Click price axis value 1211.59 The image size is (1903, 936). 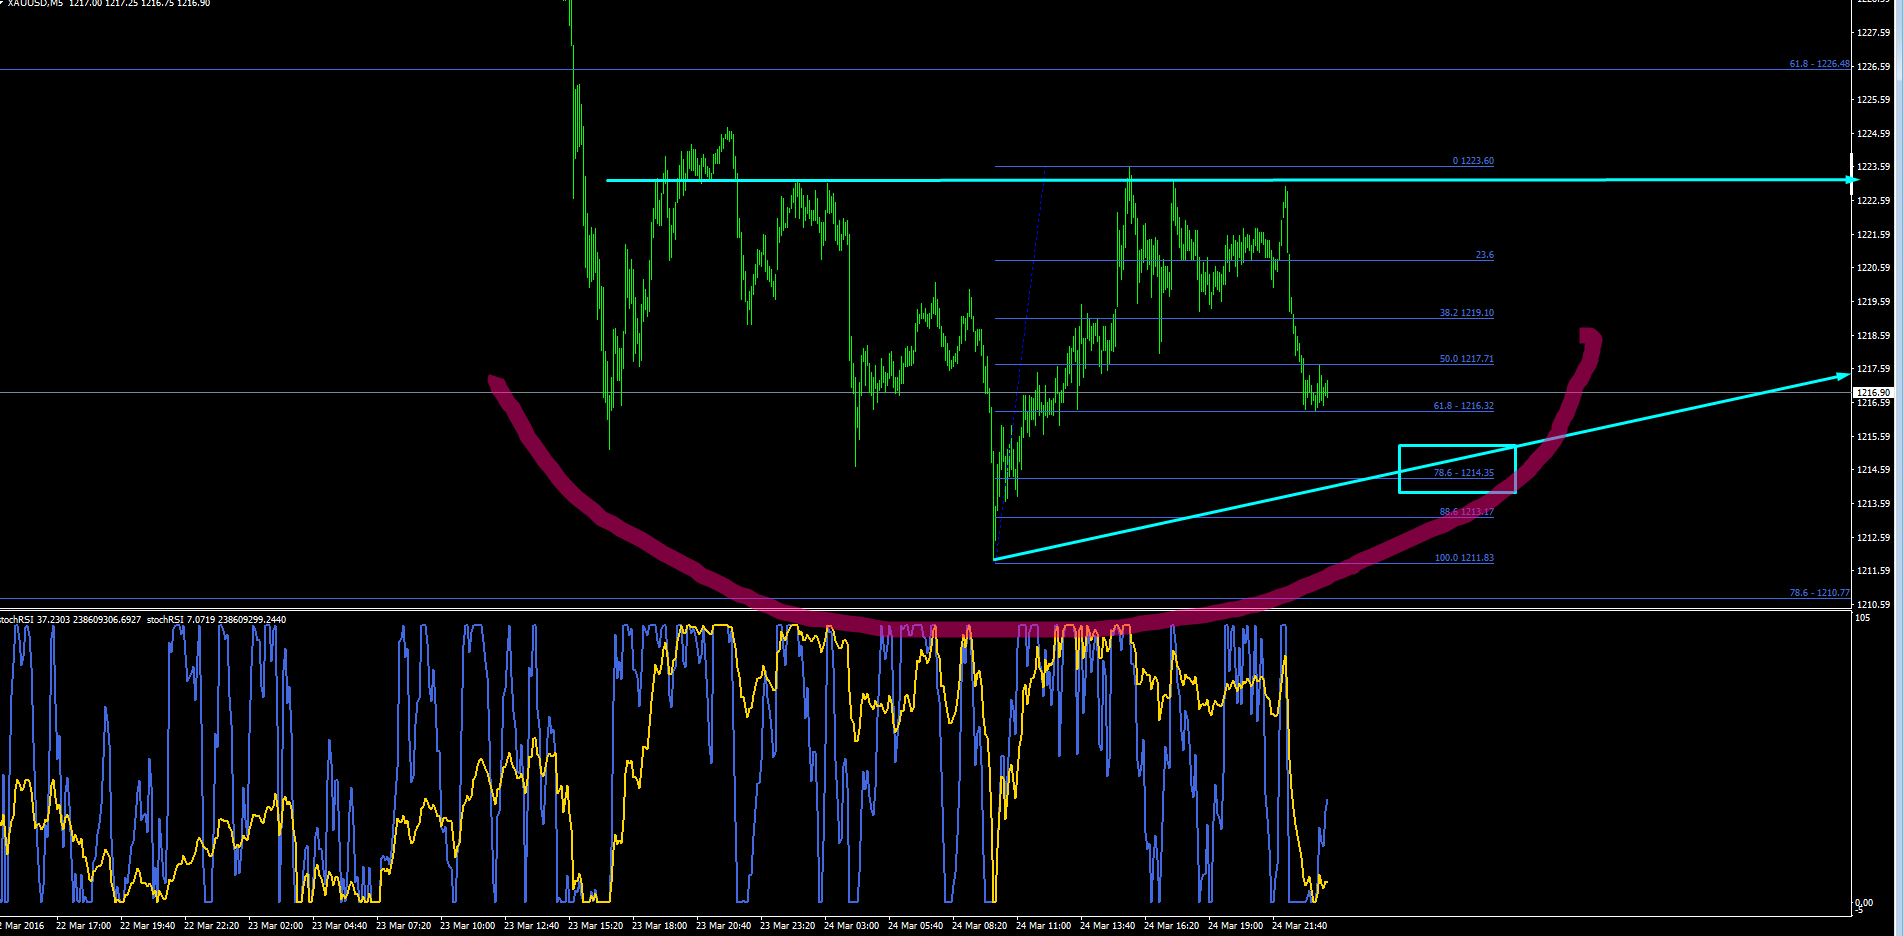(x=1873, y=571)
